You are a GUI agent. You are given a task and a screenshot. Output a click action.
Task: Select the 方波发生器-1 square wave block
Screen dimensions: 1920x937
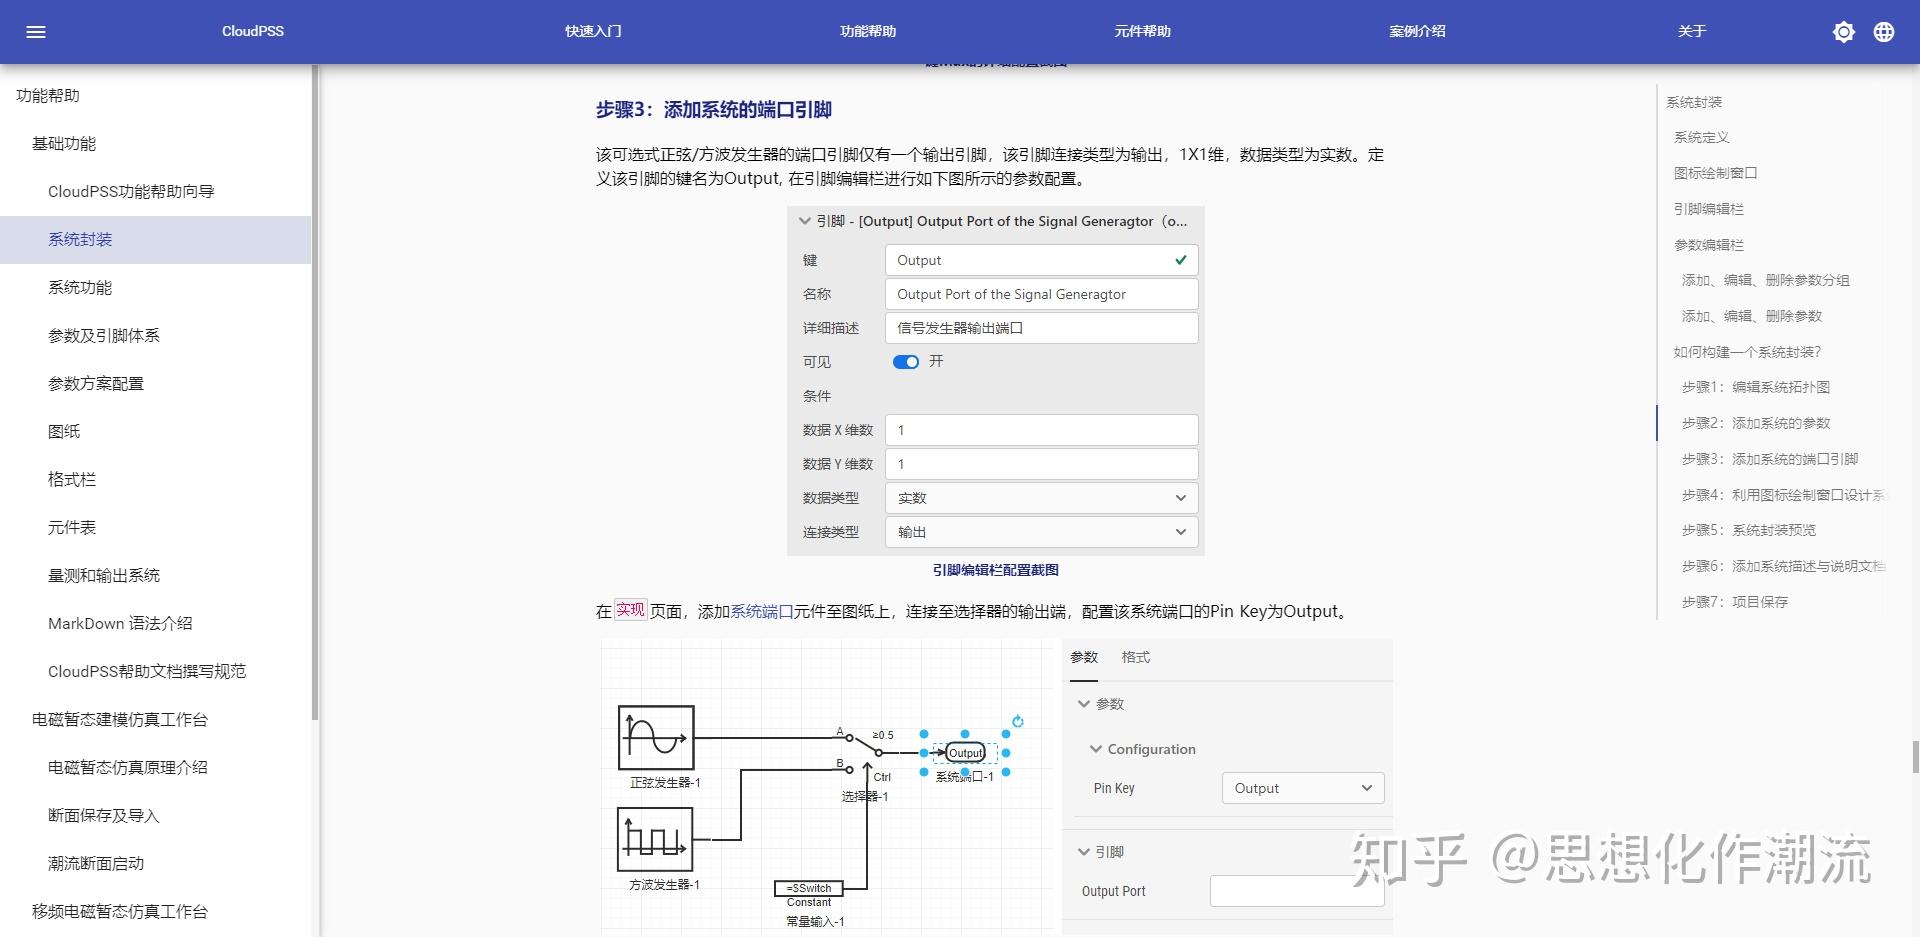pos(655,840)
